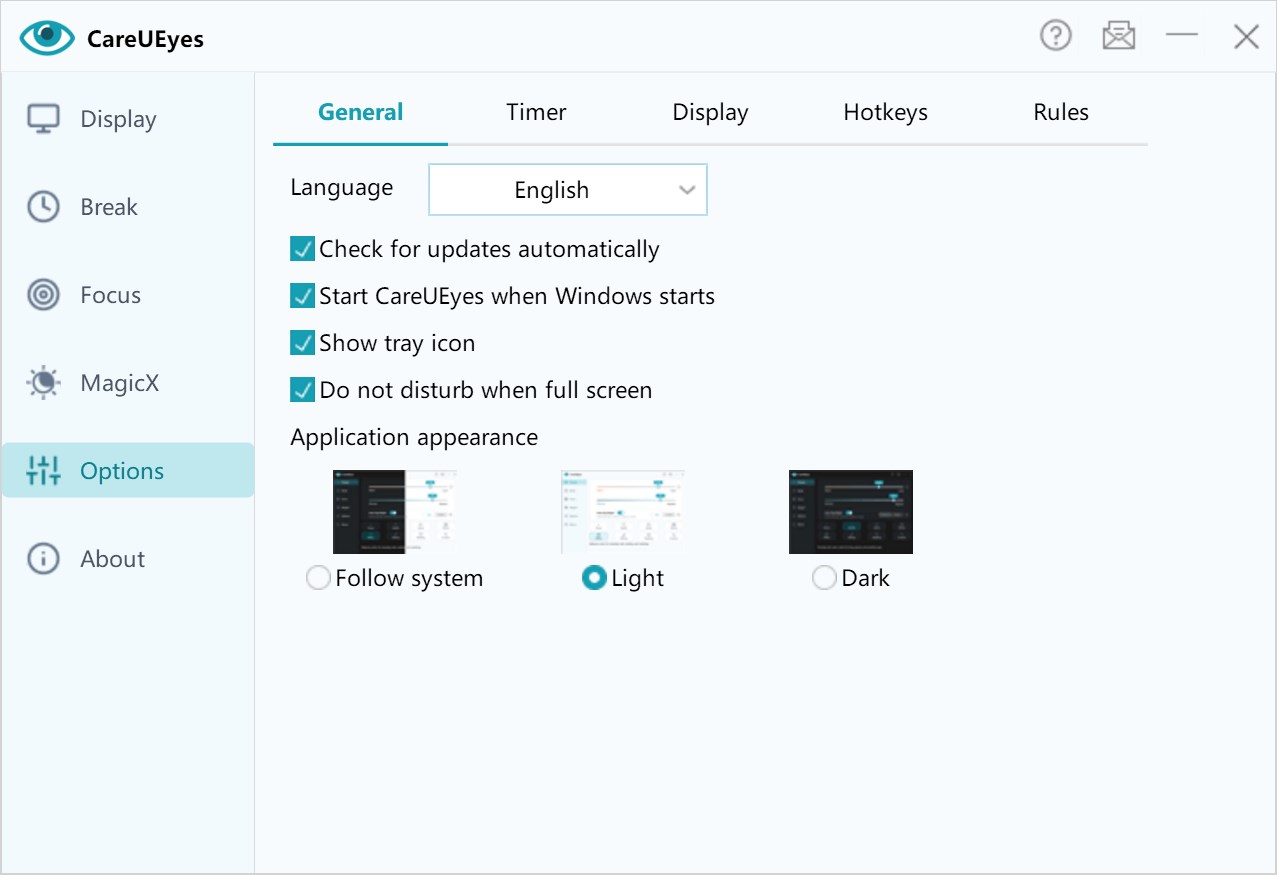
Task: Minimize the CareUEyes window
Action: point(1182,36)
